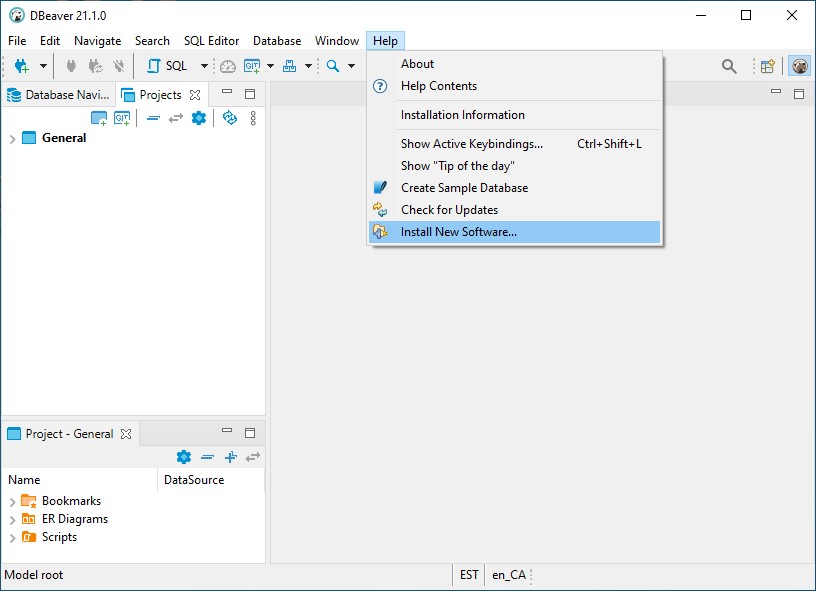This screenshot has width=816, height=591.
Task: Open SQL editor with the SQL button
Action: click(x=167, y=66)
